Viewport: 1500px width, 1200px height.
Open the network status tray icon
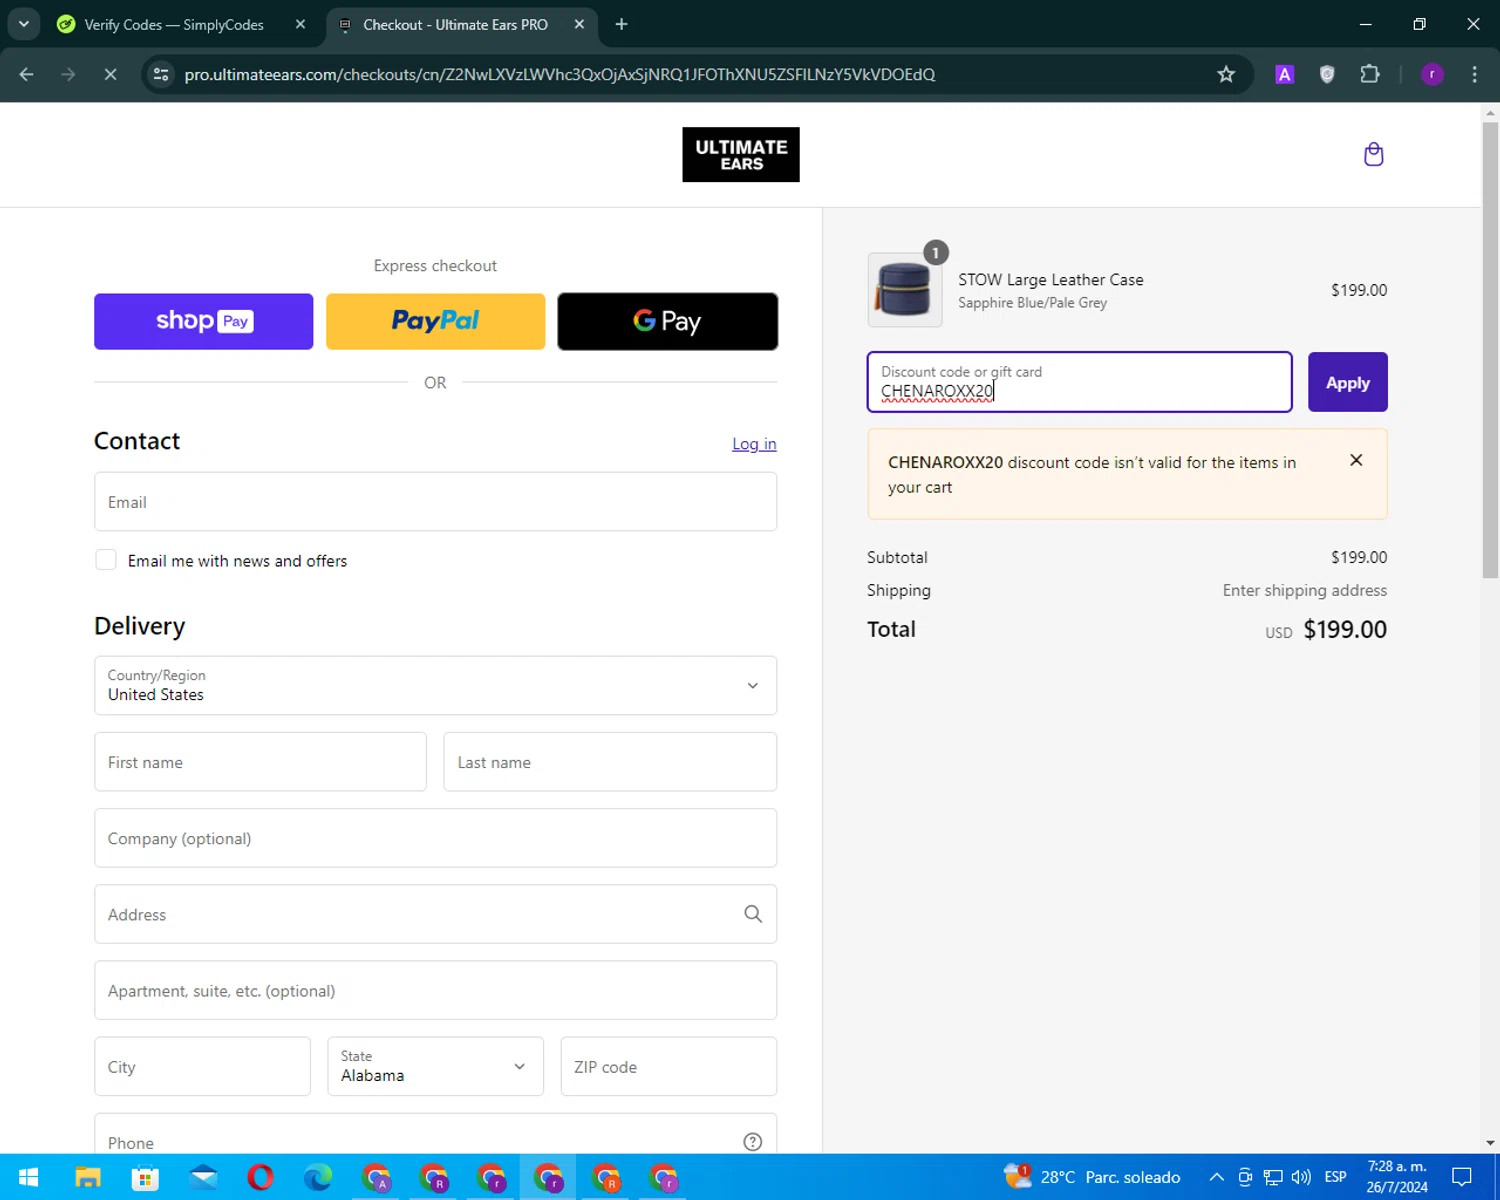[1273, 1177]
